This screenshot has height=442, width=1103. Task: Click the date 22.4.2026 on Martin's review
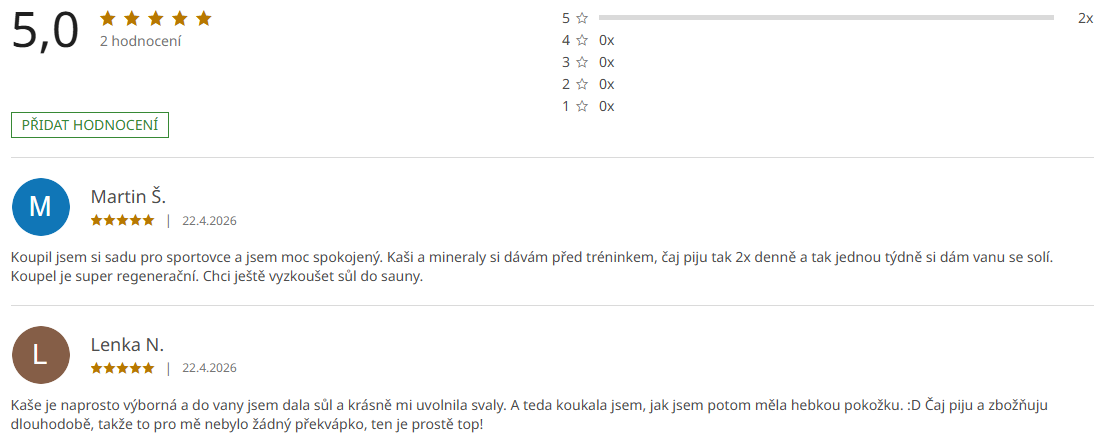pos(209,221)
